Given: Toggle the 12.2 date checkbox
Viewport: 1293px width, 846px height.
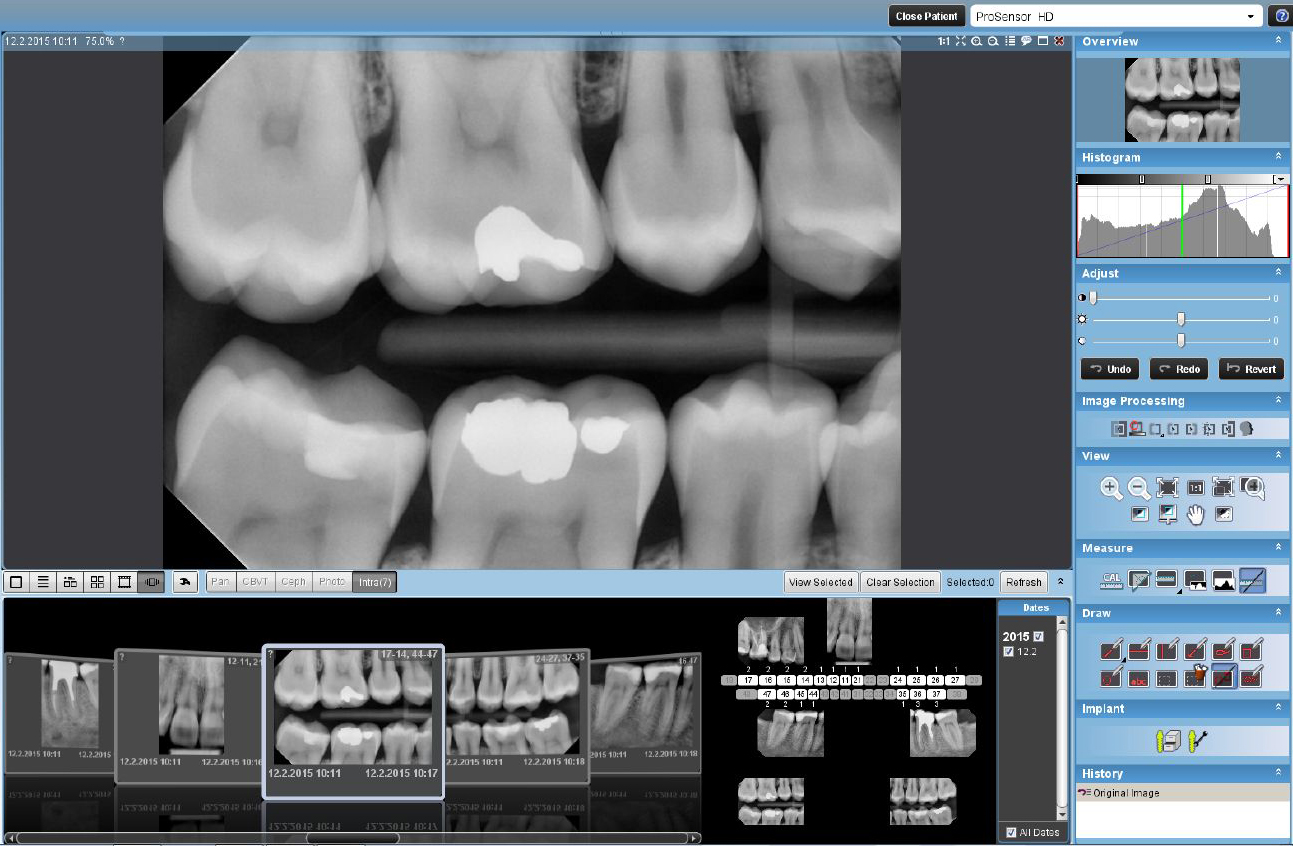Looking at the screenshot, I should (x=1008, y=652).
